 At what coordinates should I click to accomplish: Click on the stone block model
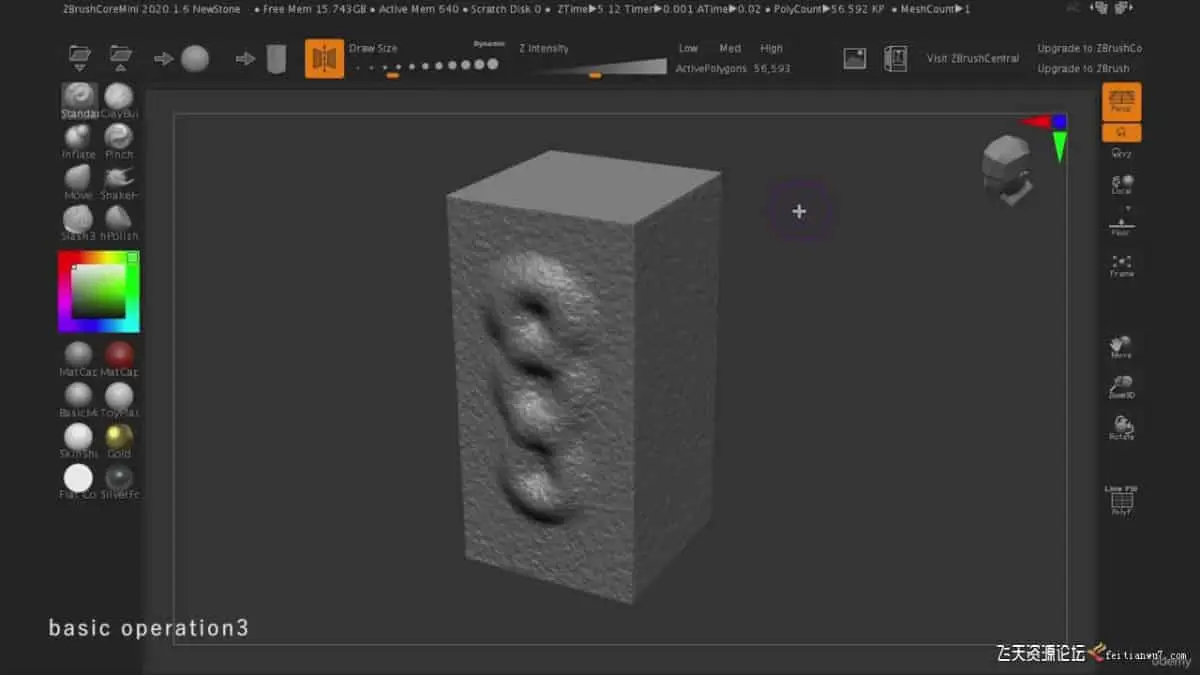582,375
